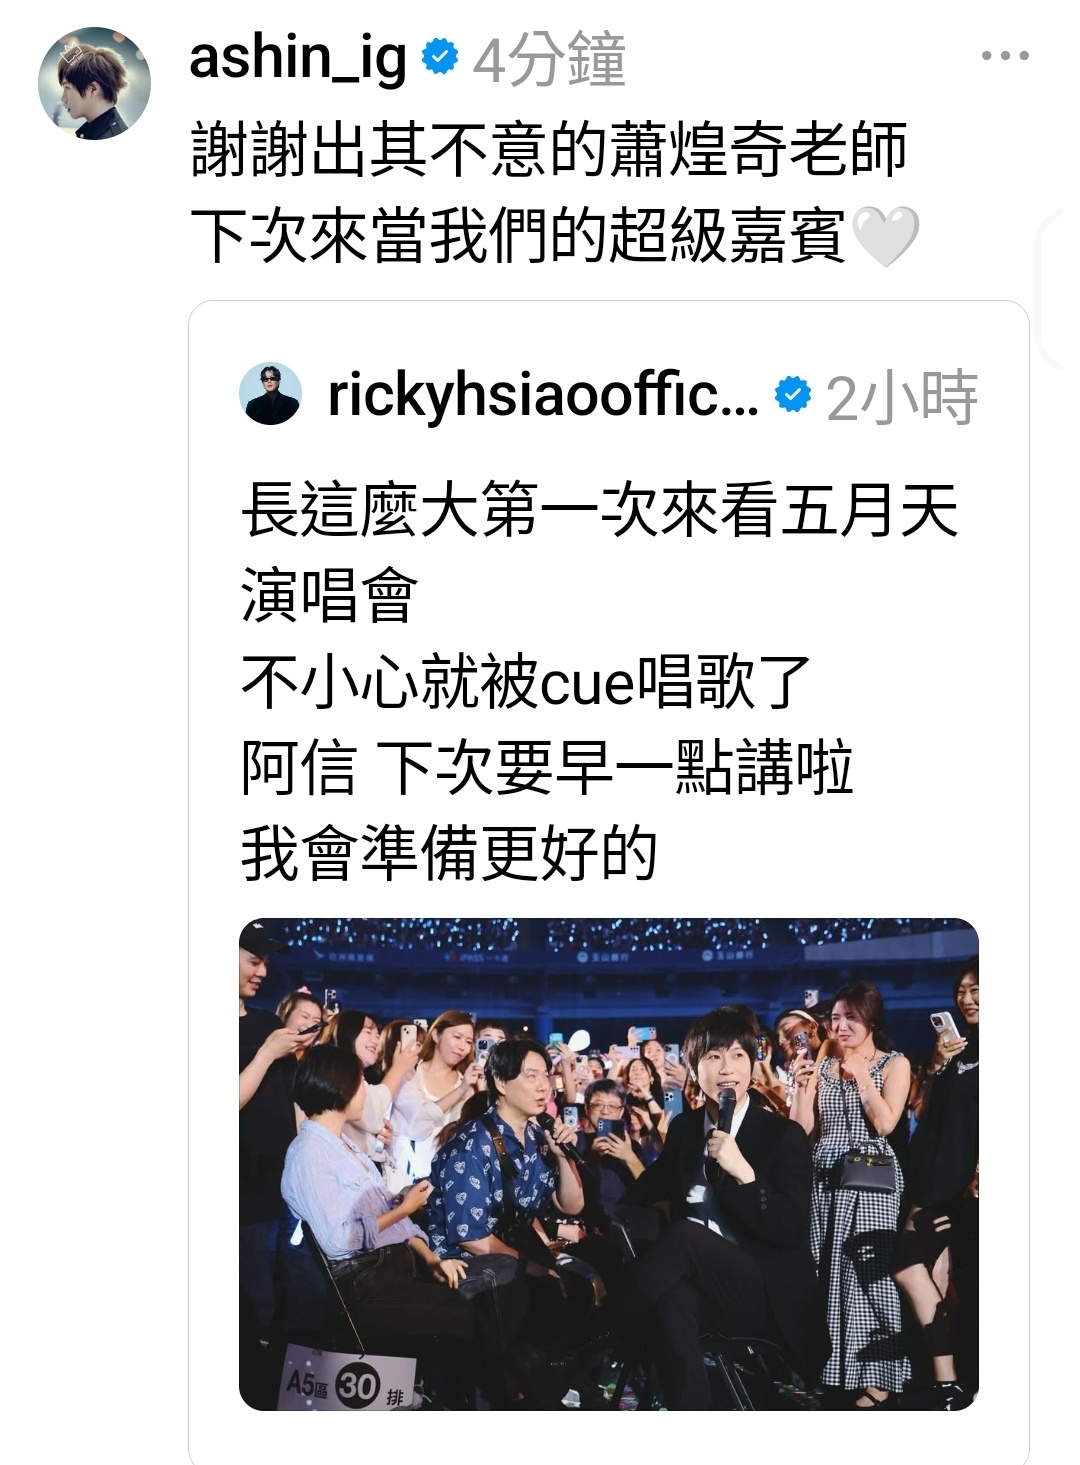
Task: Tap the white heart emoji in post
Action: (885, 236)
